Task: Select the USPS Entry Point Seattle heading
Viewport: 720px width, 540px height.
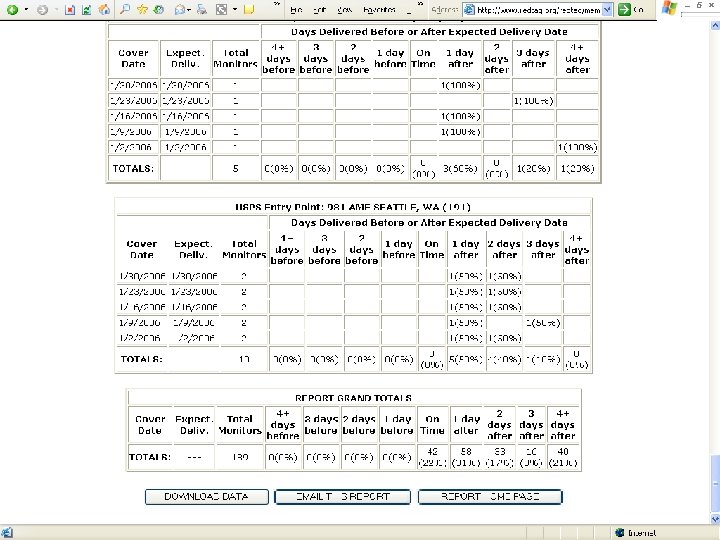Action: click(353, 207)
